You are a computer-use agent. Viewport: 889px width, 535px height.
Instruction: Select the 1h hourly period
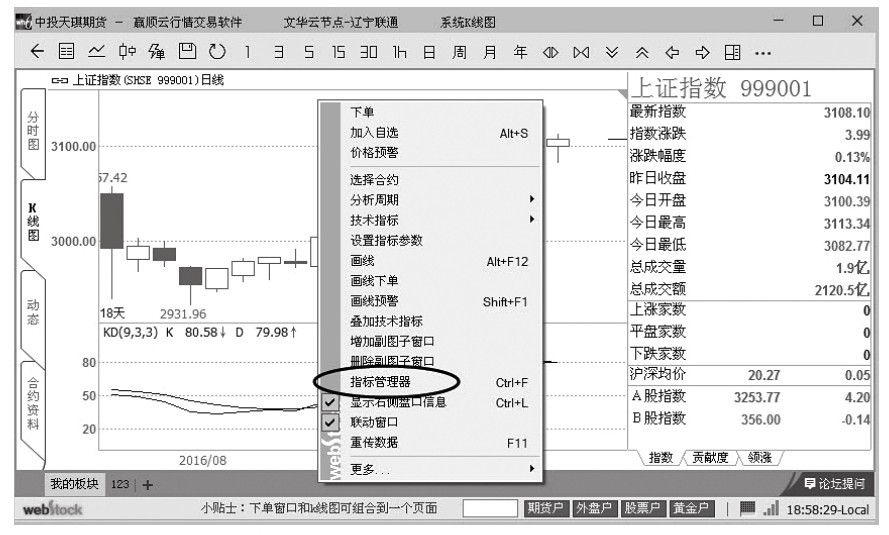click(x=399, y=52)
